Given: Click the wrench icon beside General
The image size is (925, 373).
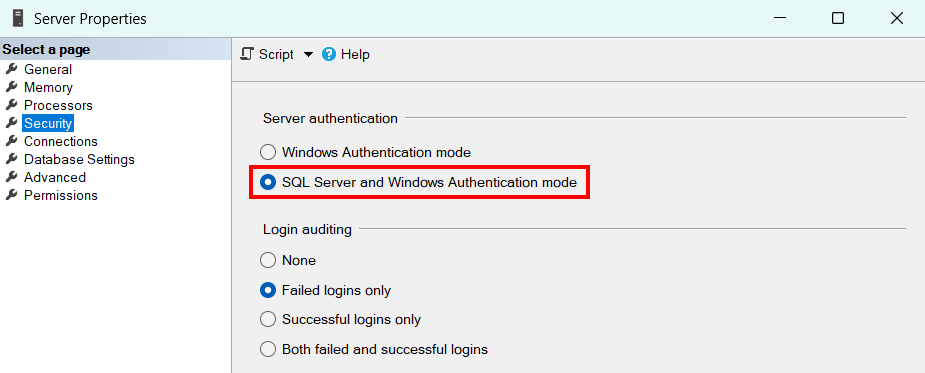Looking at the screenshot, I should pyautogui.click(x=11, y=69).
